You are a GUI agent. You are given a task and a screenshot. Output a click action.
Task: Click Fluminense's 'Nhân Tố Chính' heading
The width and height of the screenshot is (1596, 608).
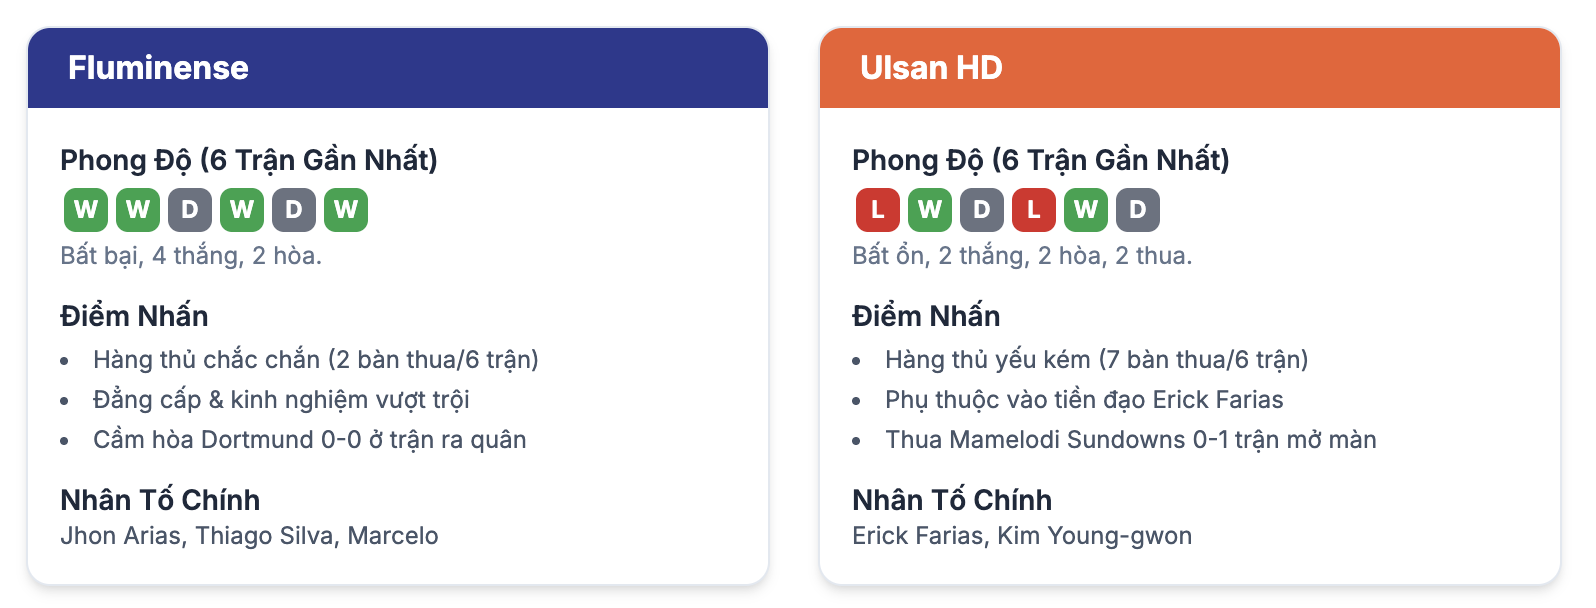160,500
